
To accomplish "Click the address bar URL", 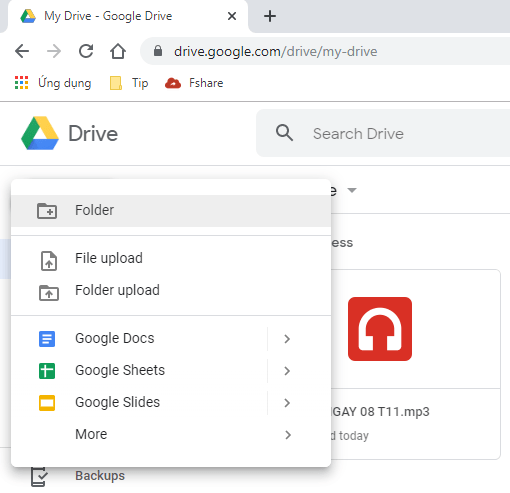I will (276, 51).
